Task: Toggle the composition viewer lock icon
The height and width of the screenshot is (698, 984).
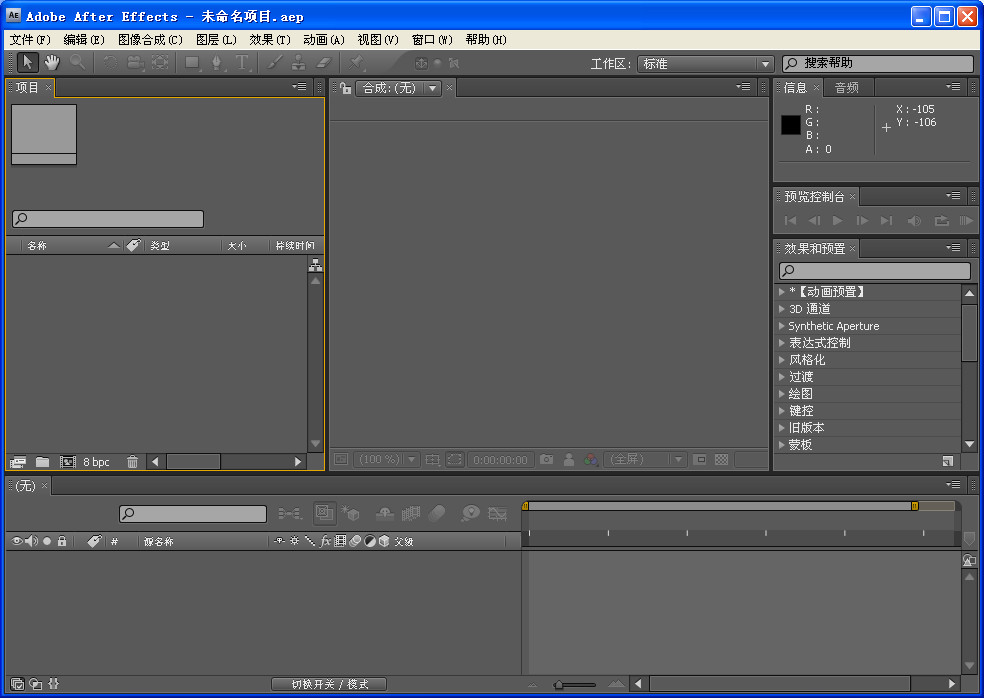Action: pos(345,88)
